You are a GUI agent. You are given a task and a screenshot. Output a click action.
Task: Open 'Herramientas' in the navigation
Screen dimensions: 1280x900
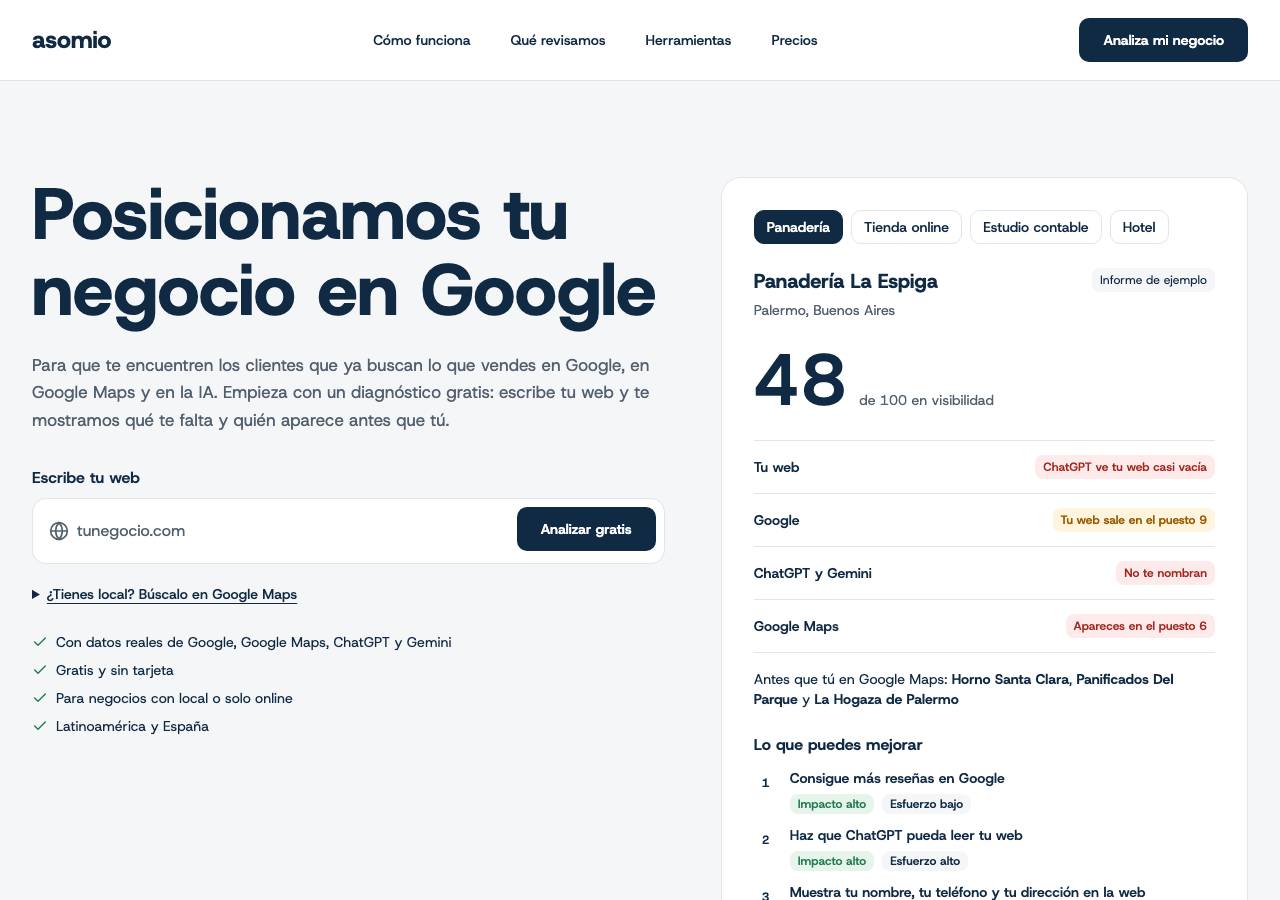[x=688, y=40]
